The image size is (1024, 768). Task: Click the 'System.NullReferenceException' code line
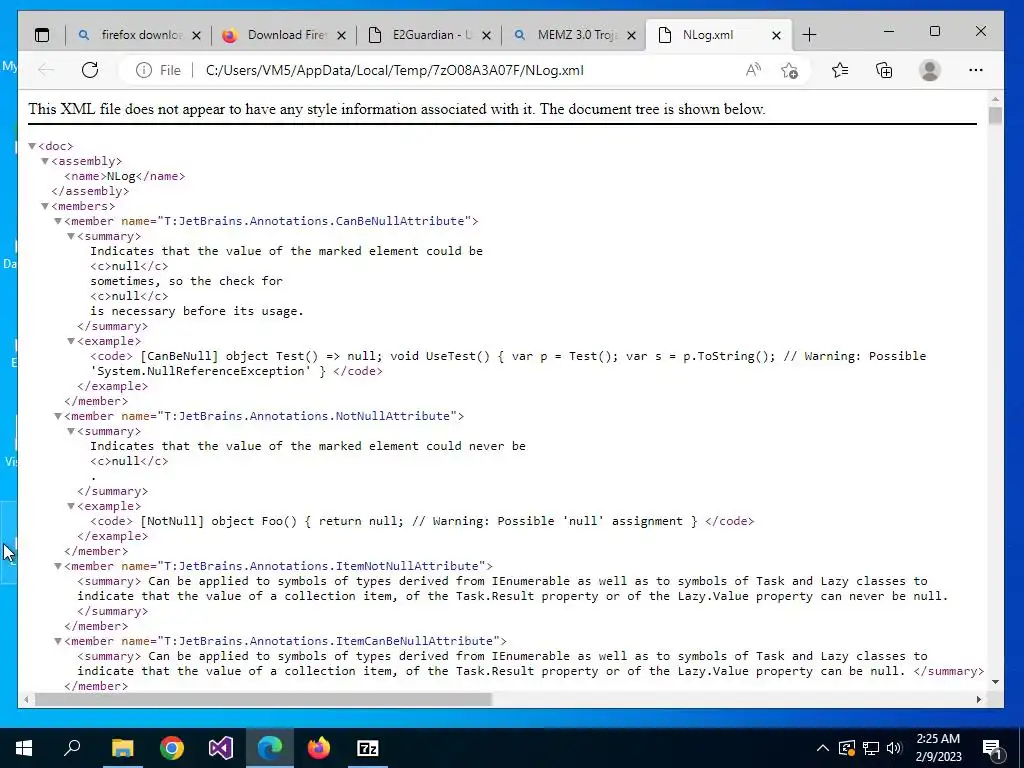pos(236,372)
